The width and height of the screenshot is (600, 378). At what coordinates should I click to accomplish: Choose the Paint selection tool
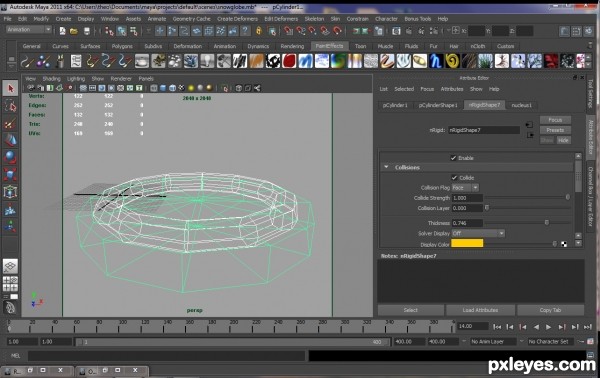pyautogui.click(x=11, y=123)
